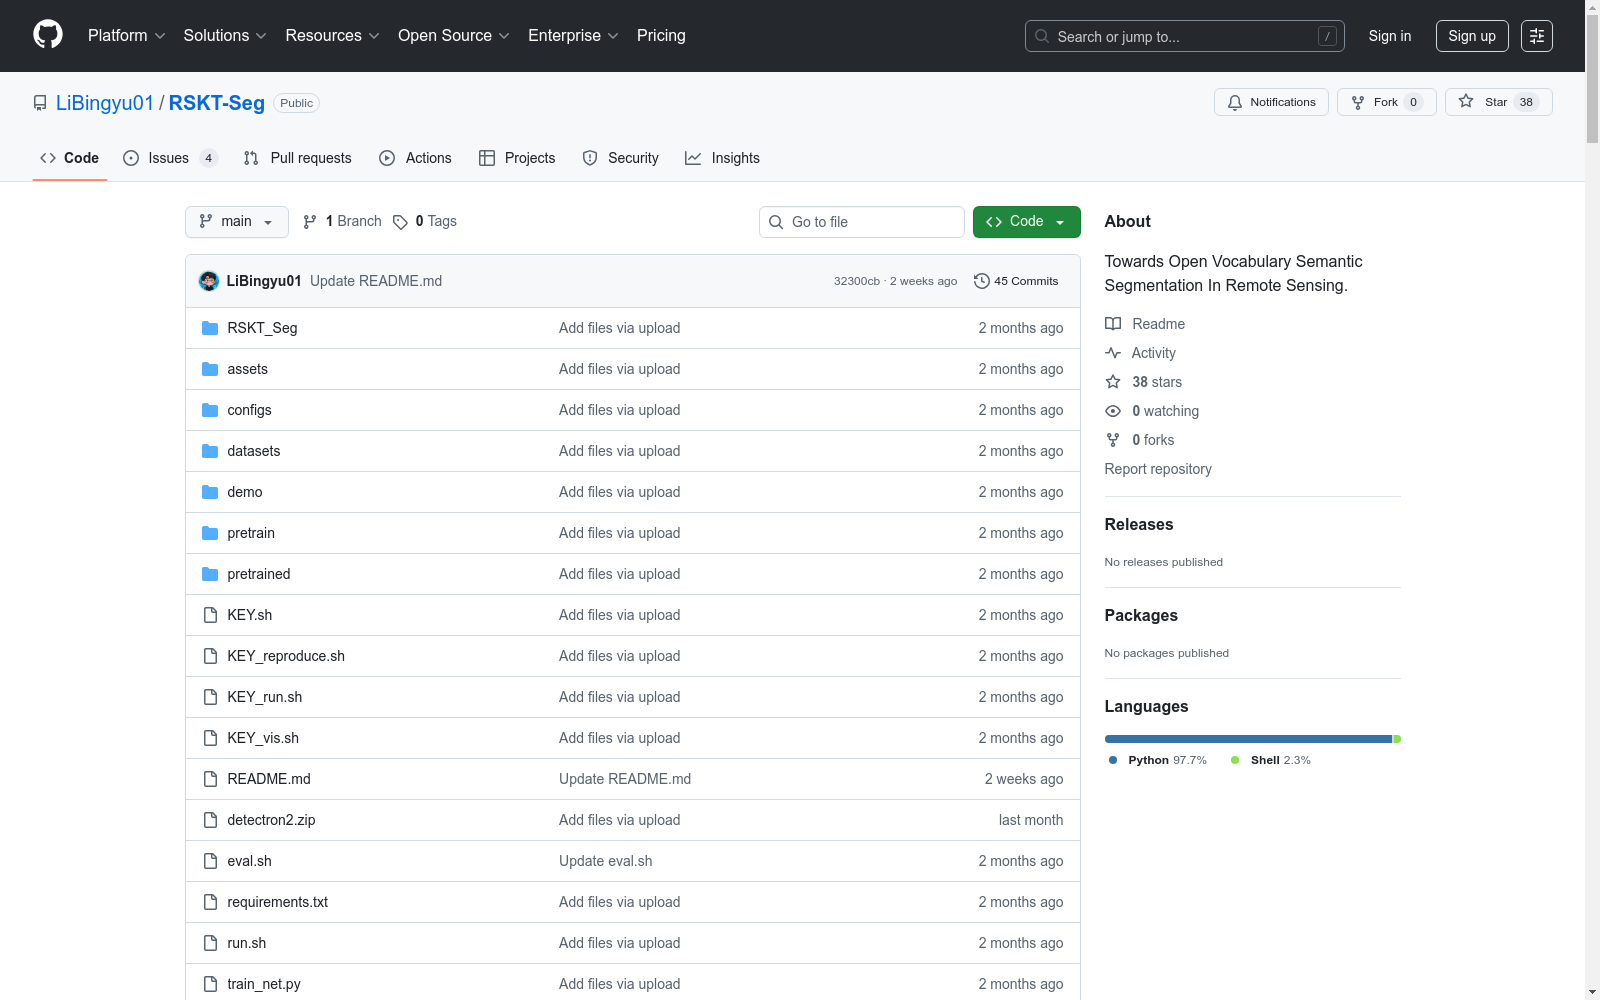Open the configs folder icon
Image resolution: width=1600 pixels, height=1000 pixels.
[210, 410]
